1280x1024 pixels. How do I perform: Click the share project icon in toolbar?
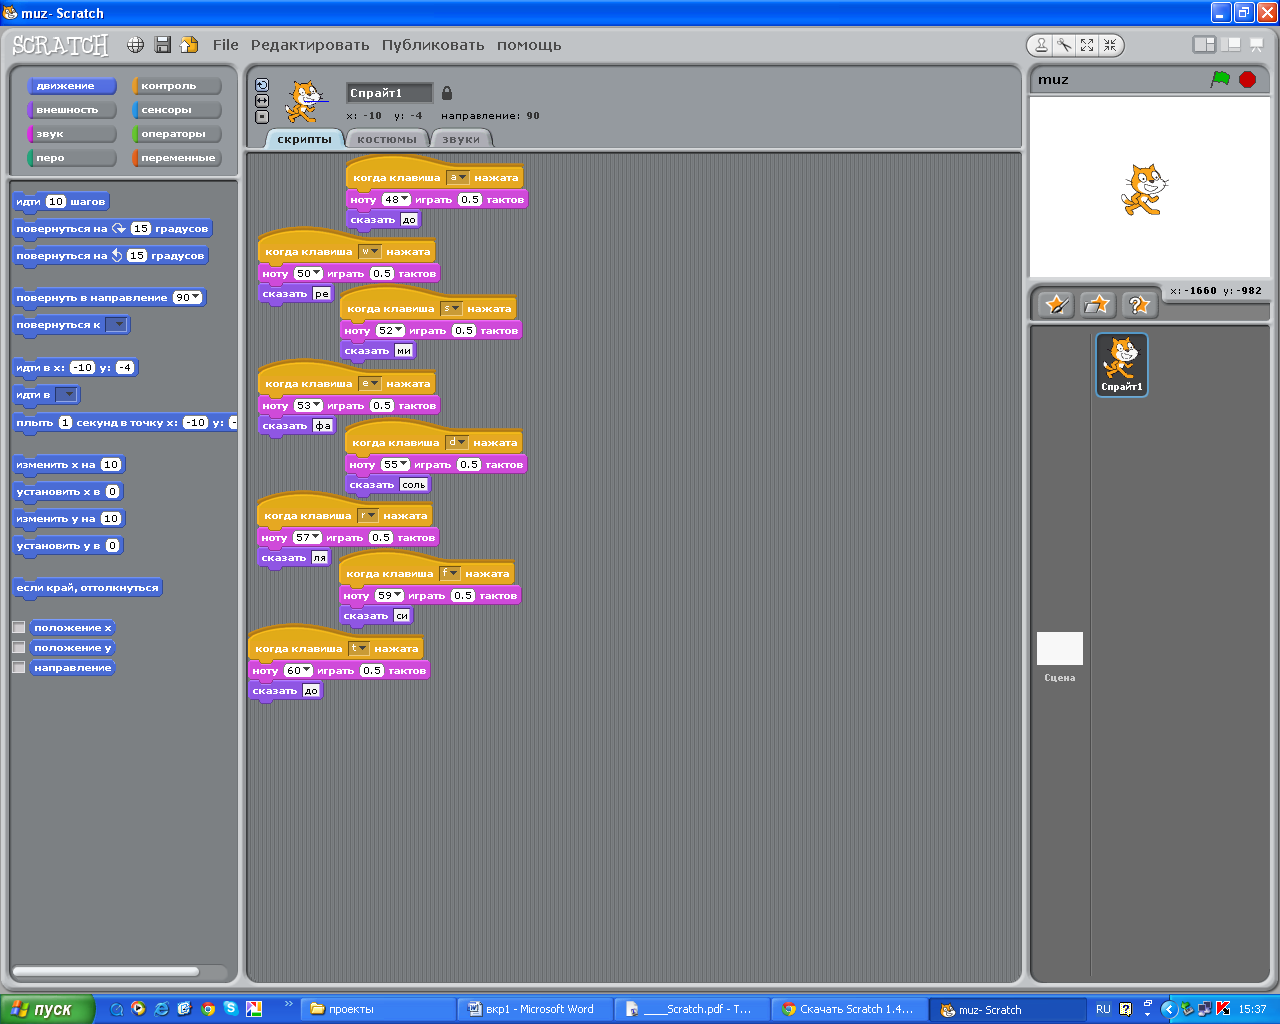[x=189, y=45]
